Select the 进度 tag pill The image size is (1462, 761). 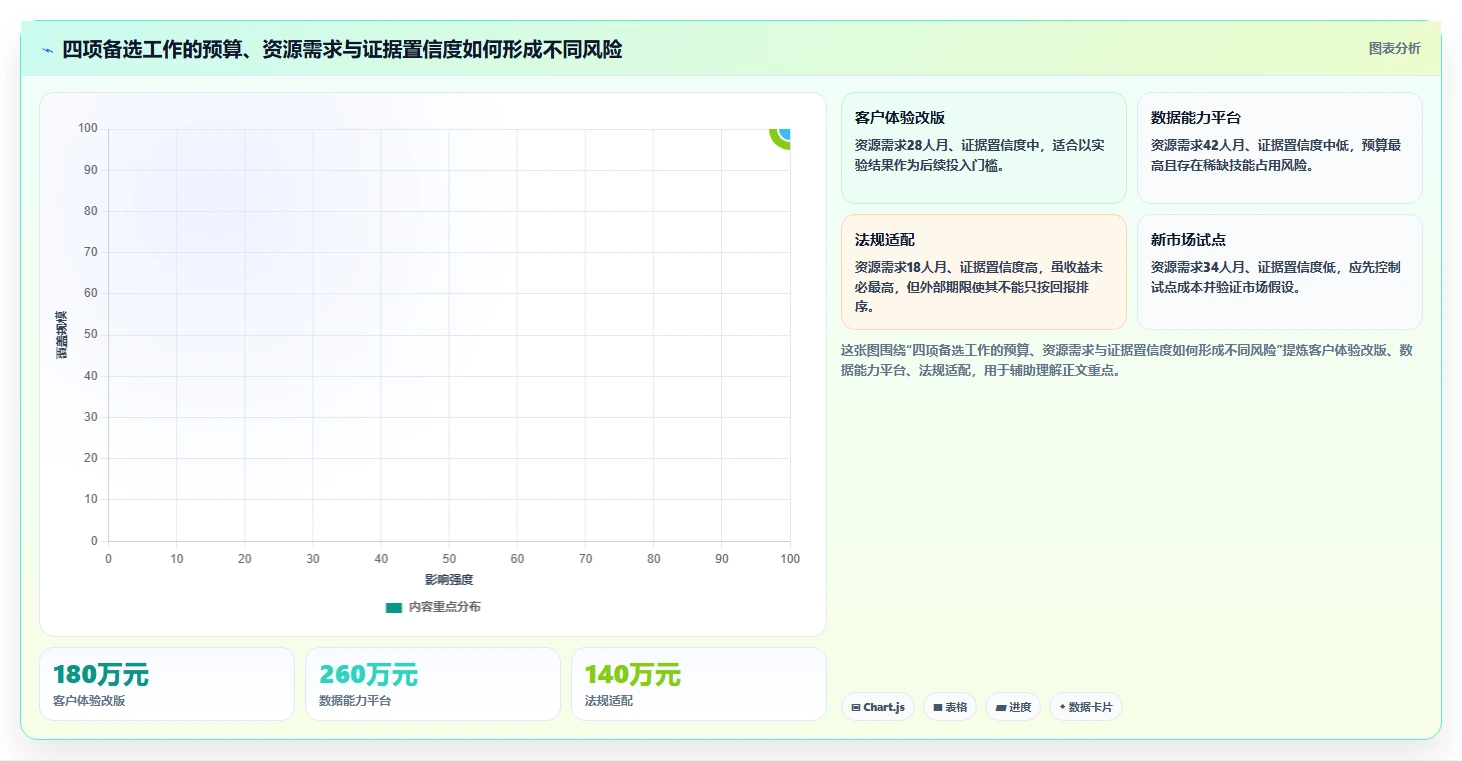[x=1013, y=707]
